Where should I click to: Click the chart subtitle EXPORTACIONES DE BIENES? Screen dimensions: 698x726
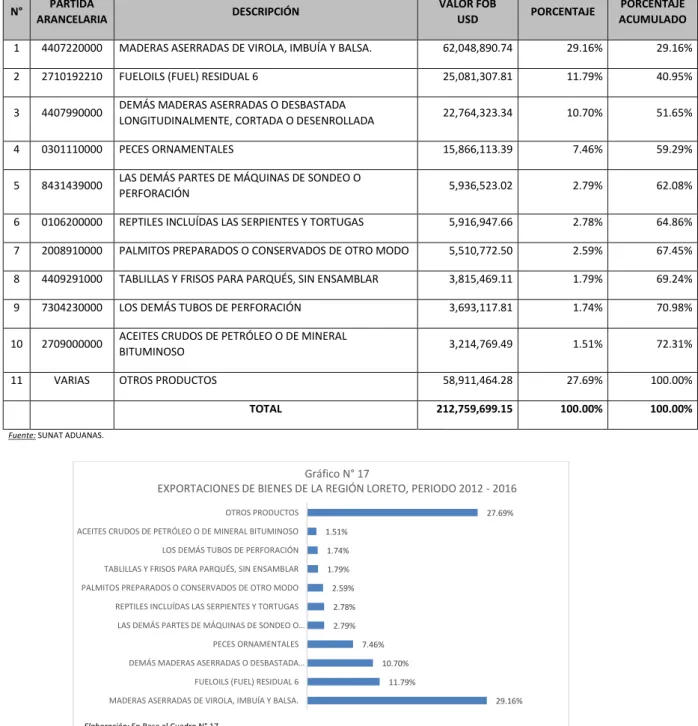(337, 488)
